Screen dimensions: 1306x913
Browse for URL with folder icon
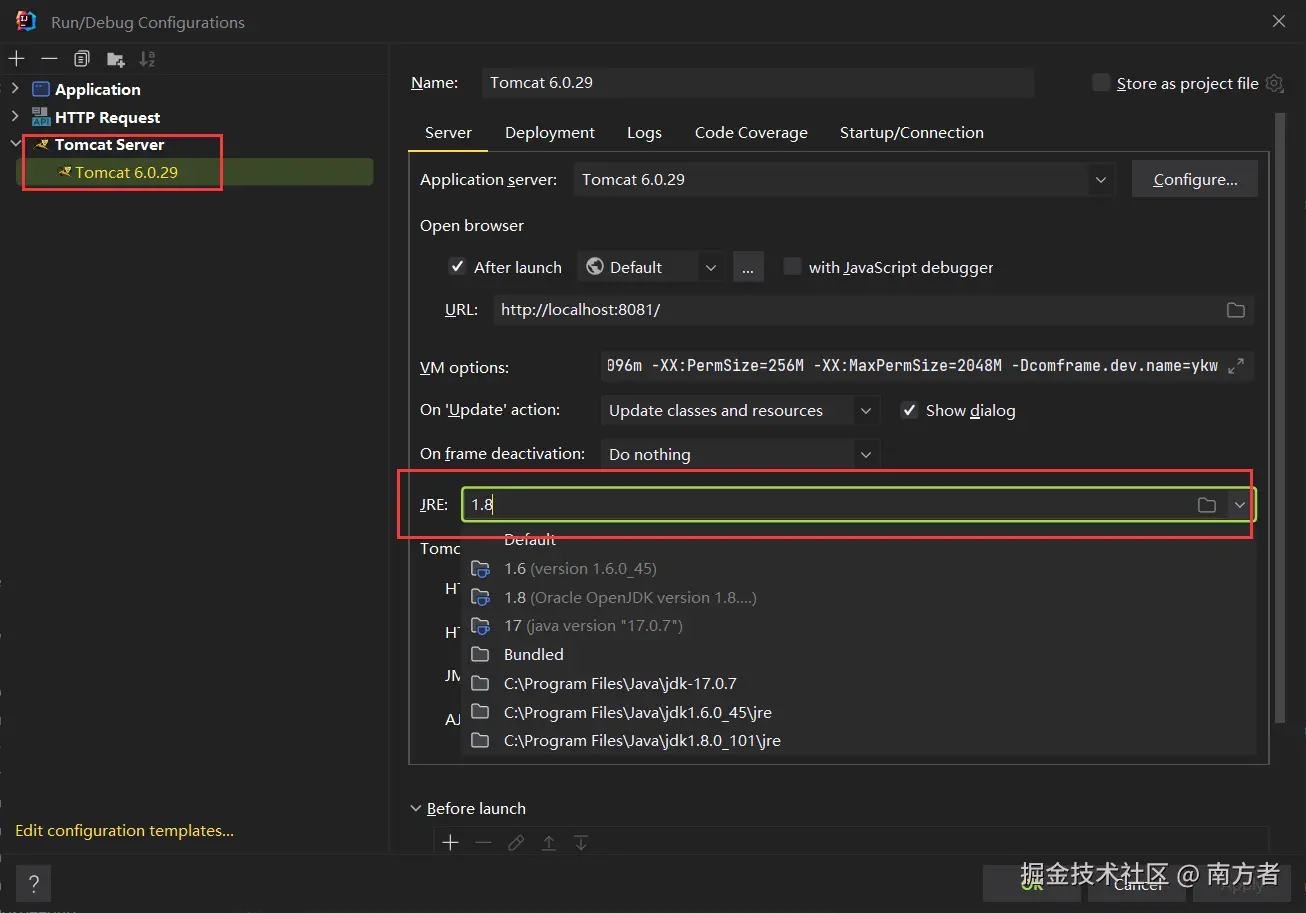point(1236,310)
